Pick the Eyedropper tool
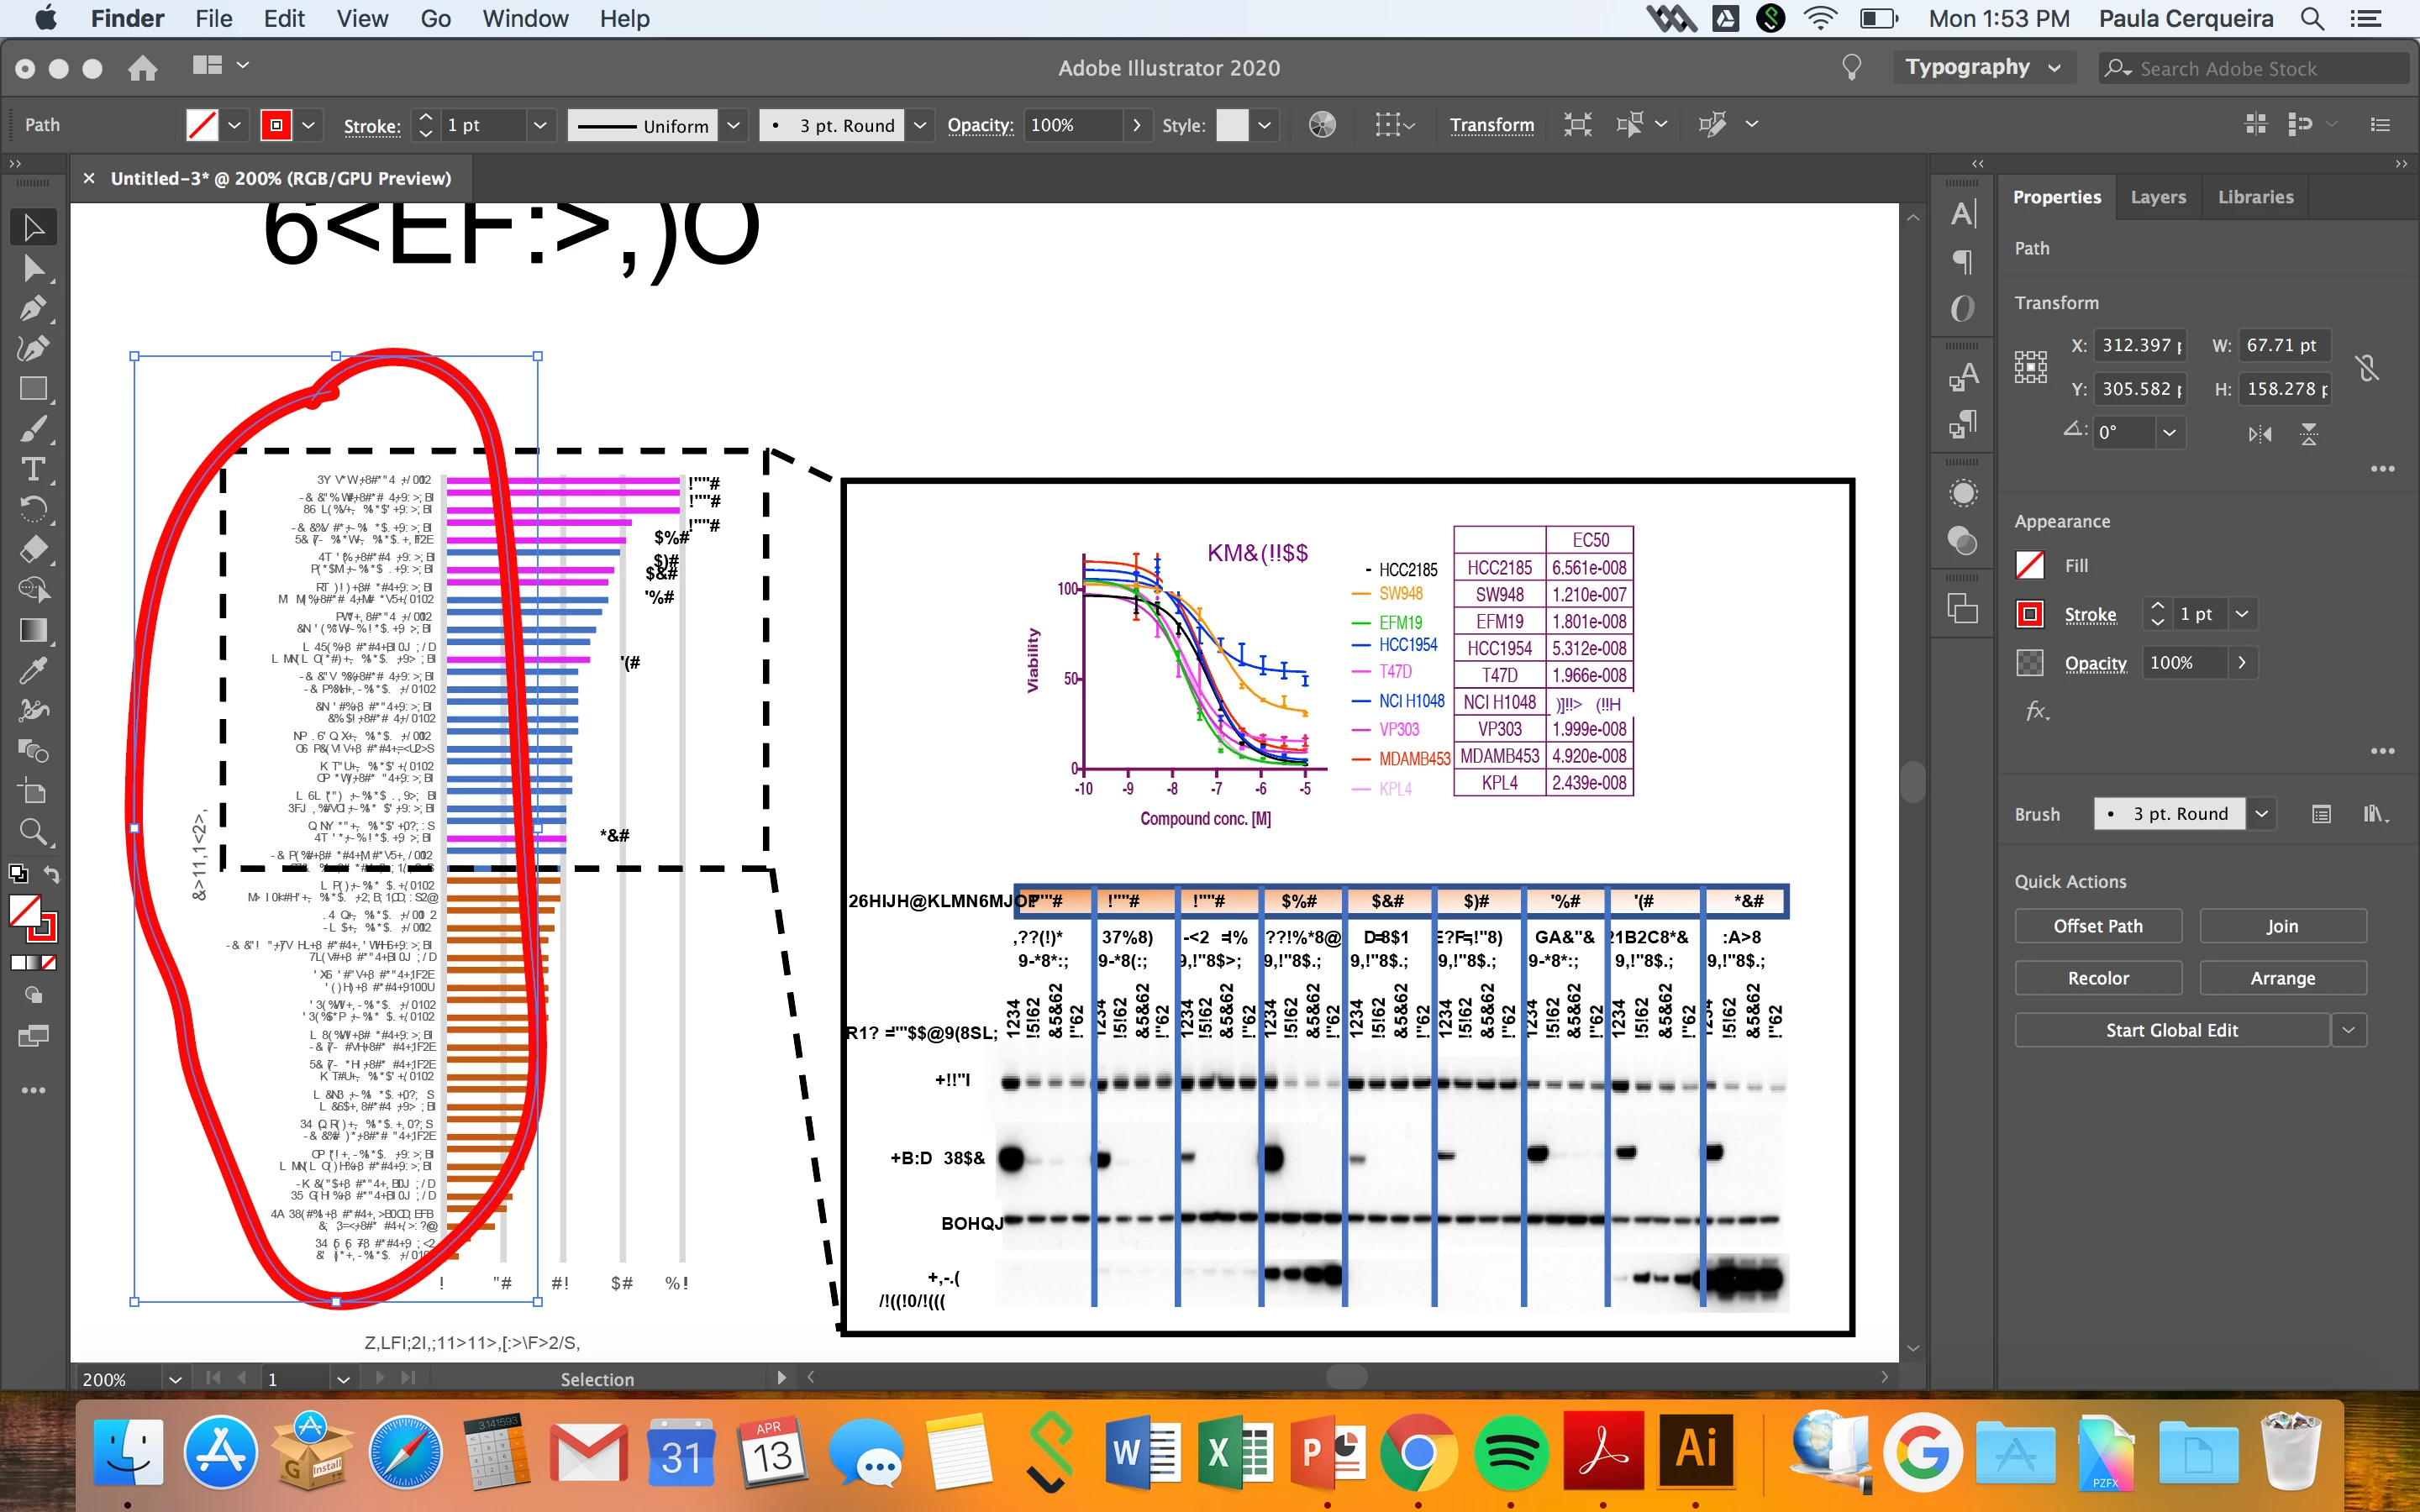 33,670
